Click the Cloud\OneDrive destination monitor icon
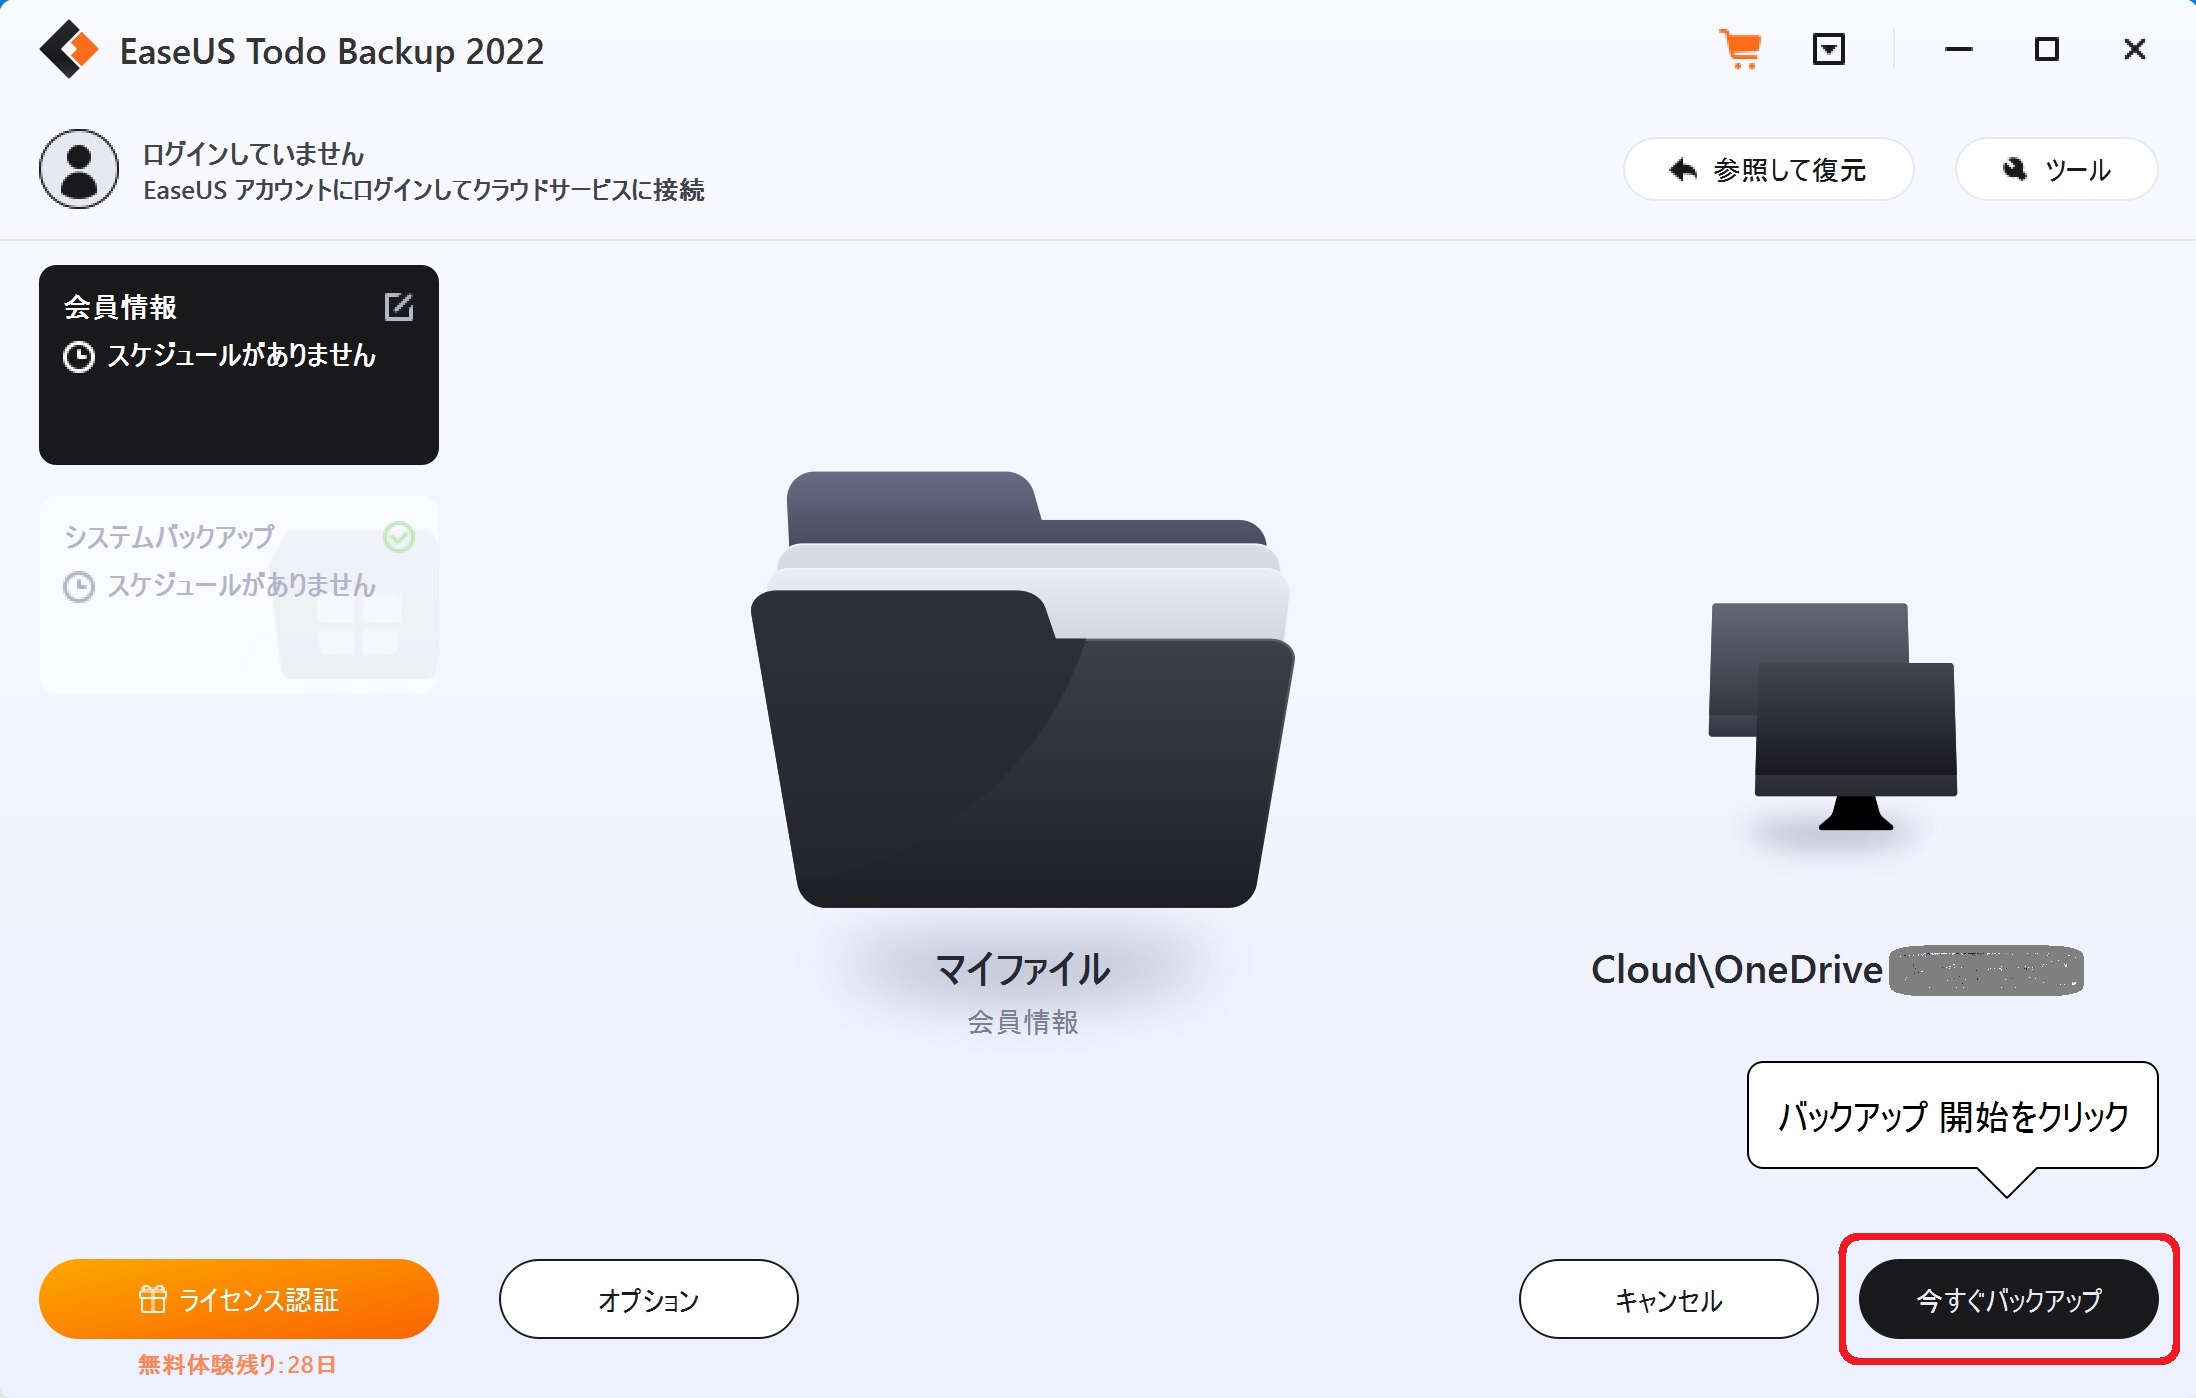Screen dimensions: 2196x1398 pyautogui.click(x=1832, y=717)
